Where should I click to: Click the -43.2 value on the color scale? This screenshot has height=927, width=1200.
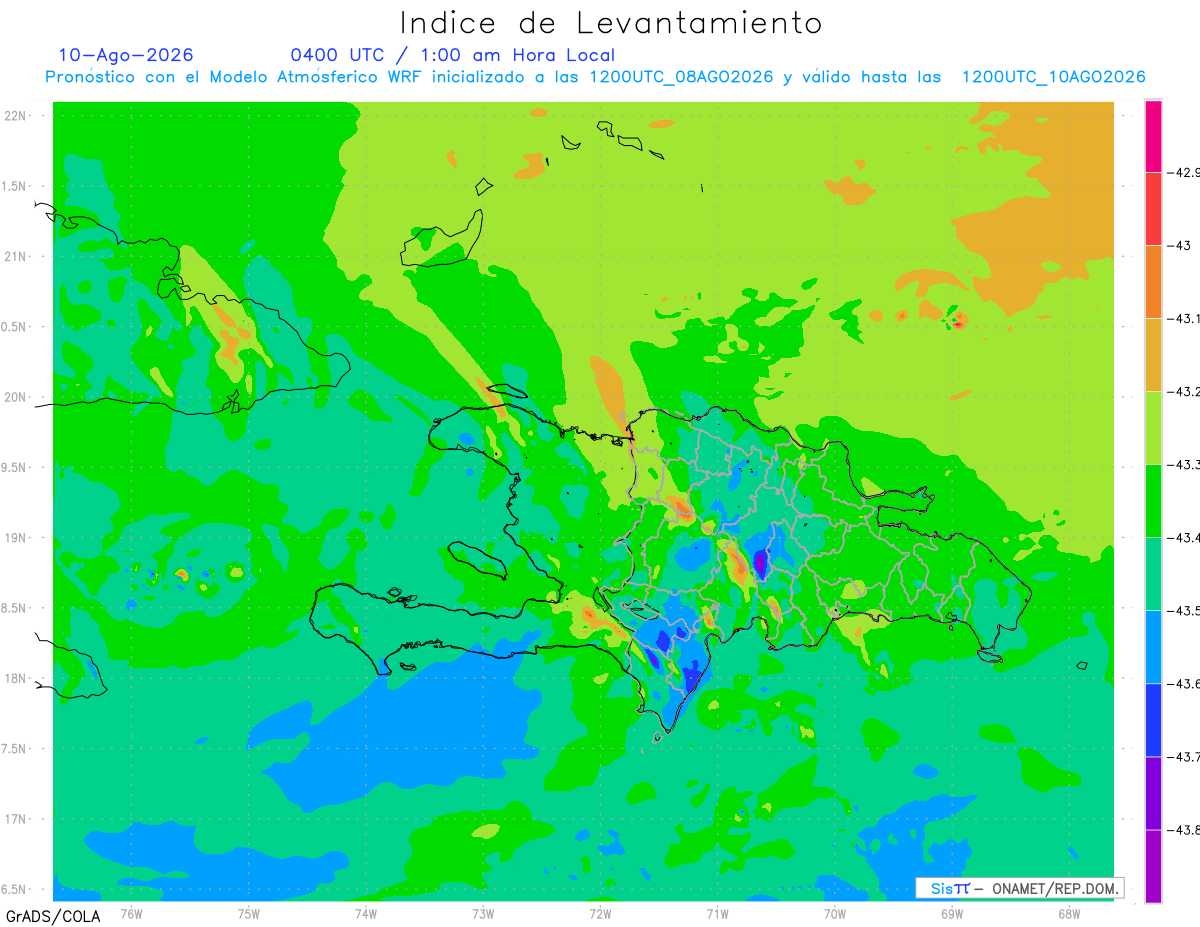coord(1183,391)
